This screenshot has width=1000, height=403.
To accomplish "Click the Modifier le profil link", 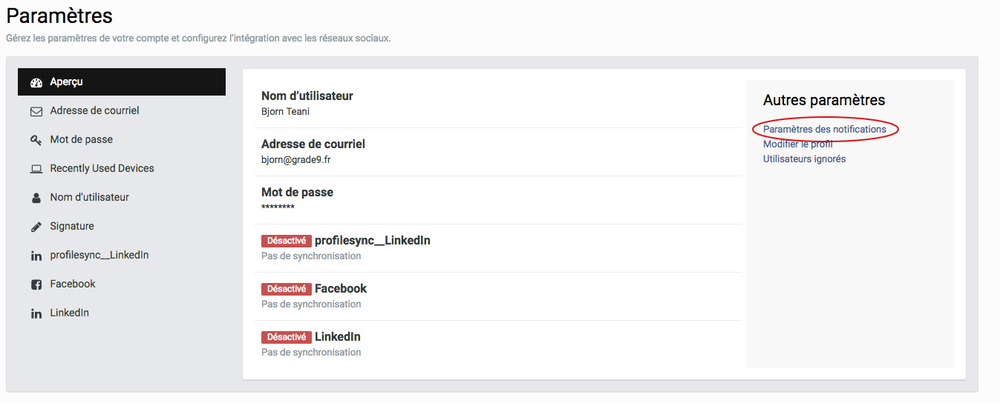I will click(797, 144).
